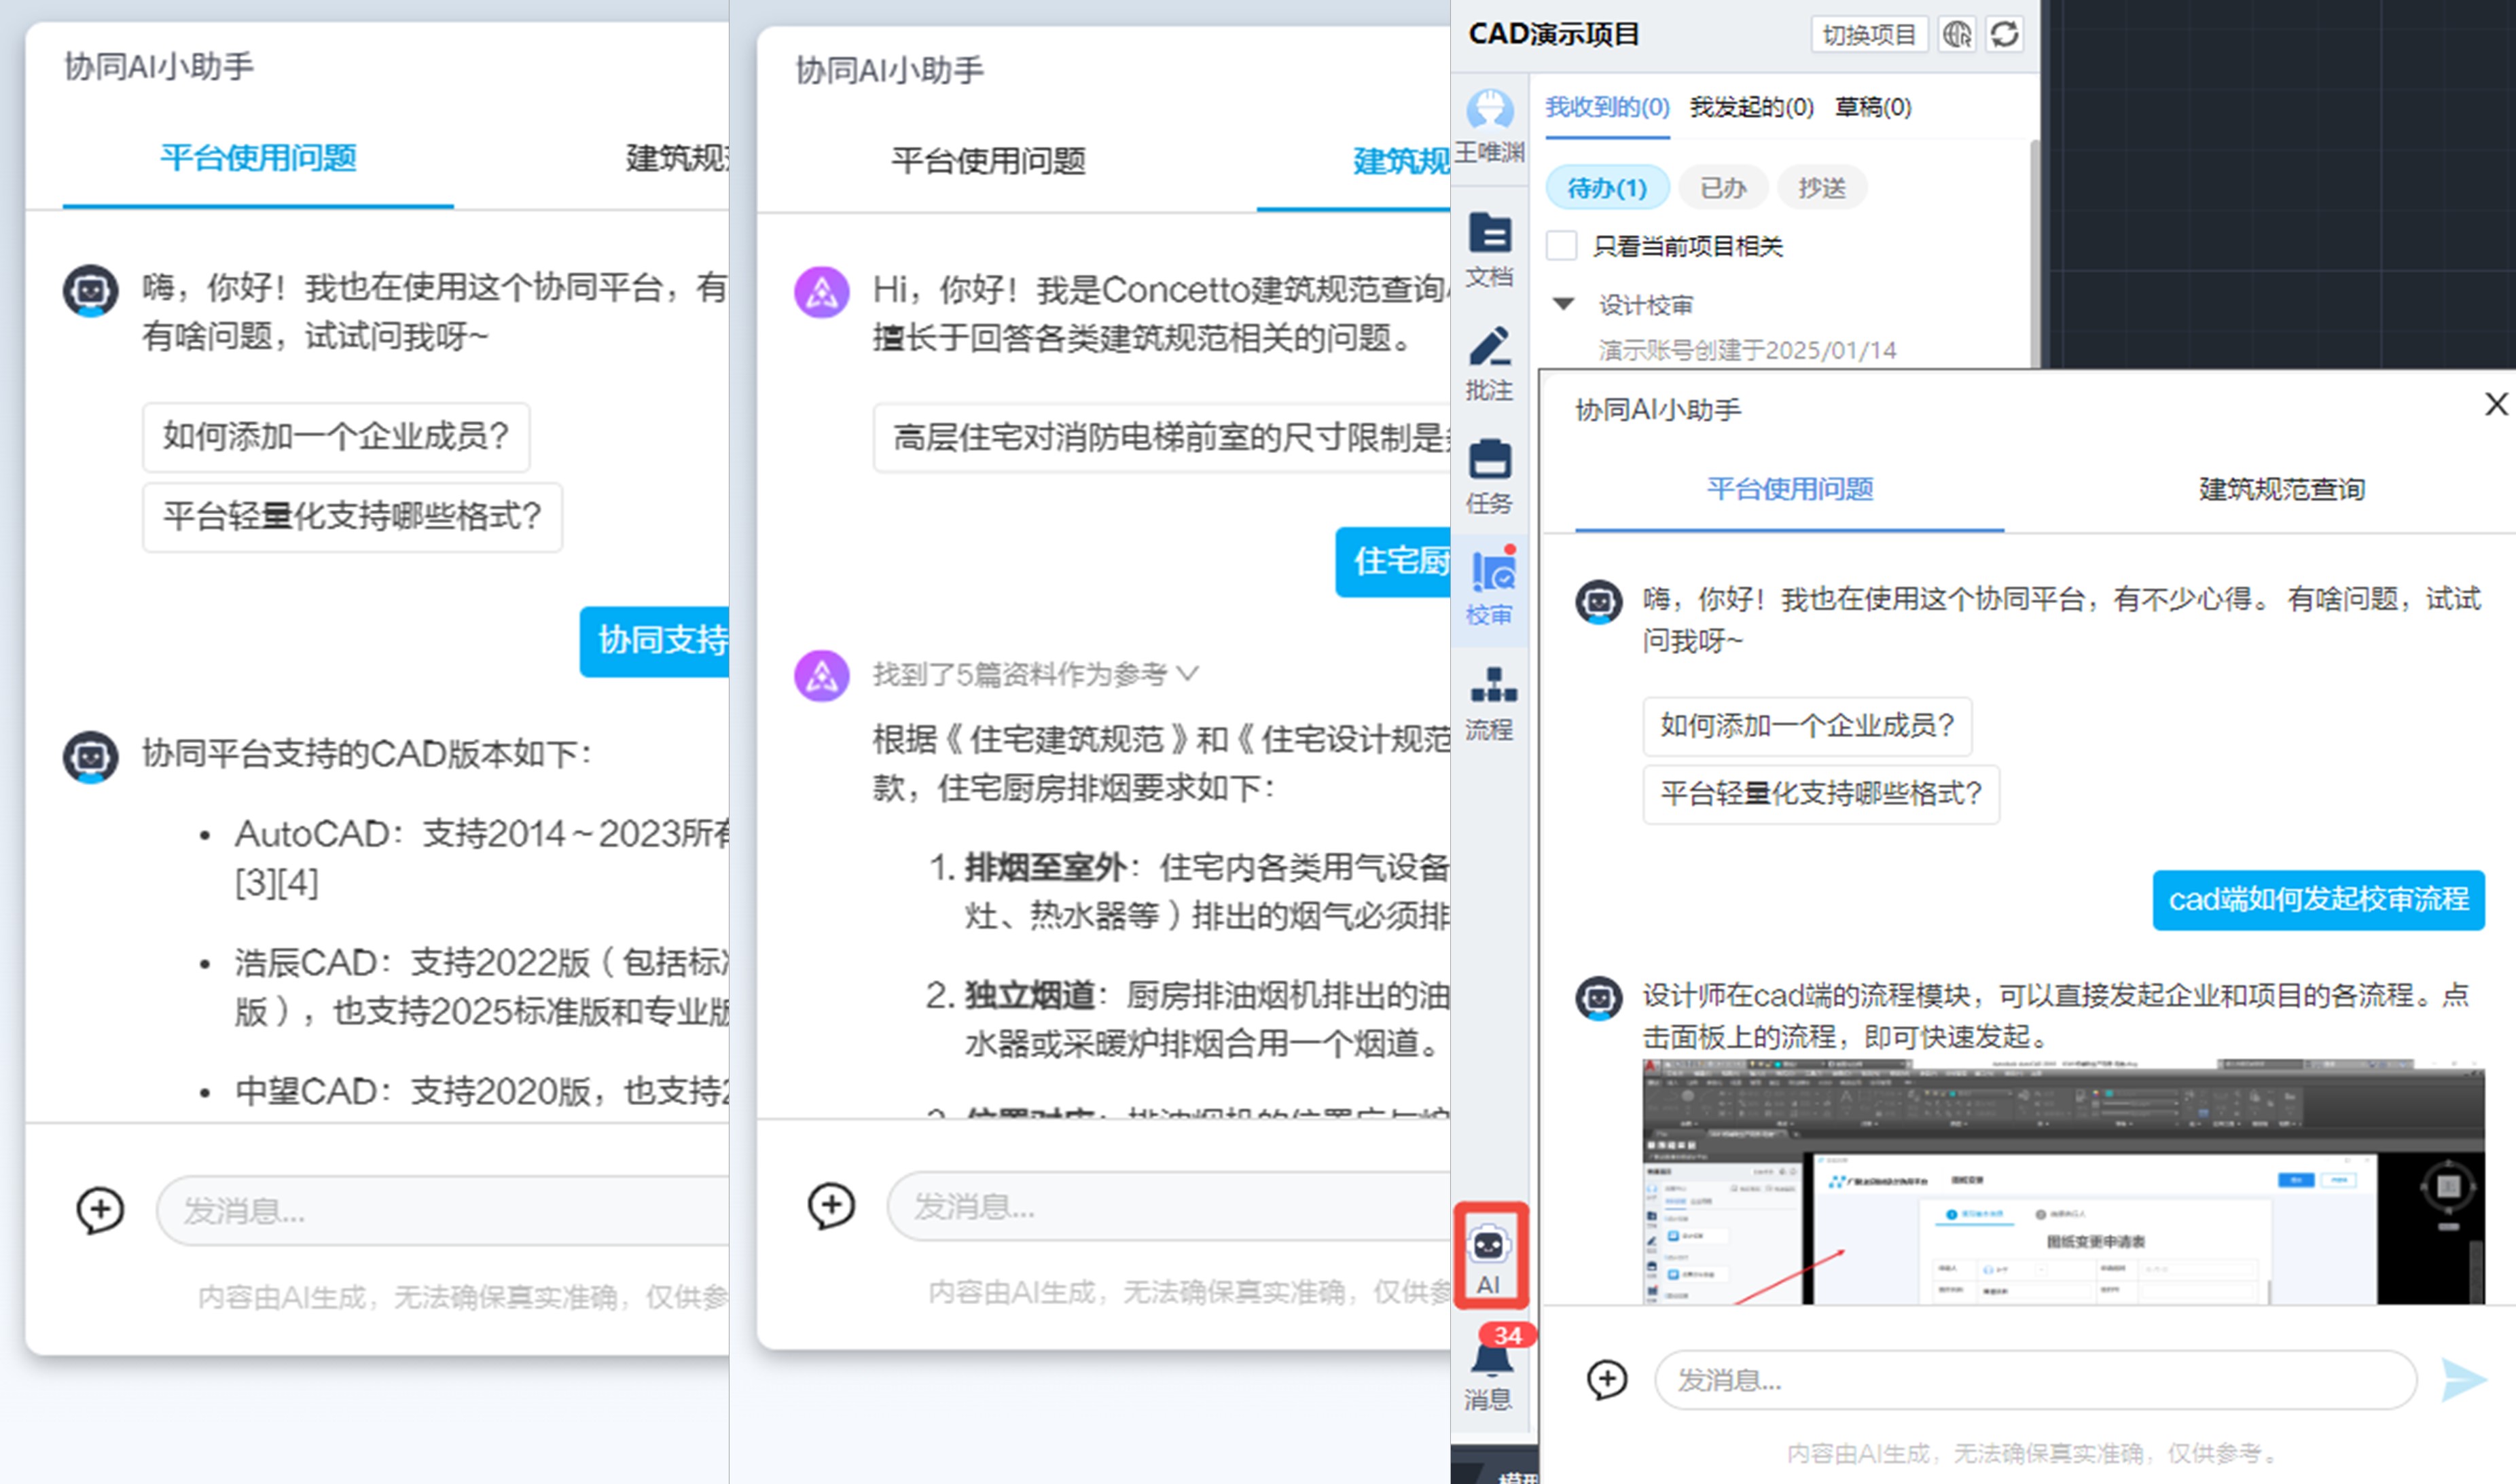Collapse the 设计校审 tree group

pos(1564,303)
